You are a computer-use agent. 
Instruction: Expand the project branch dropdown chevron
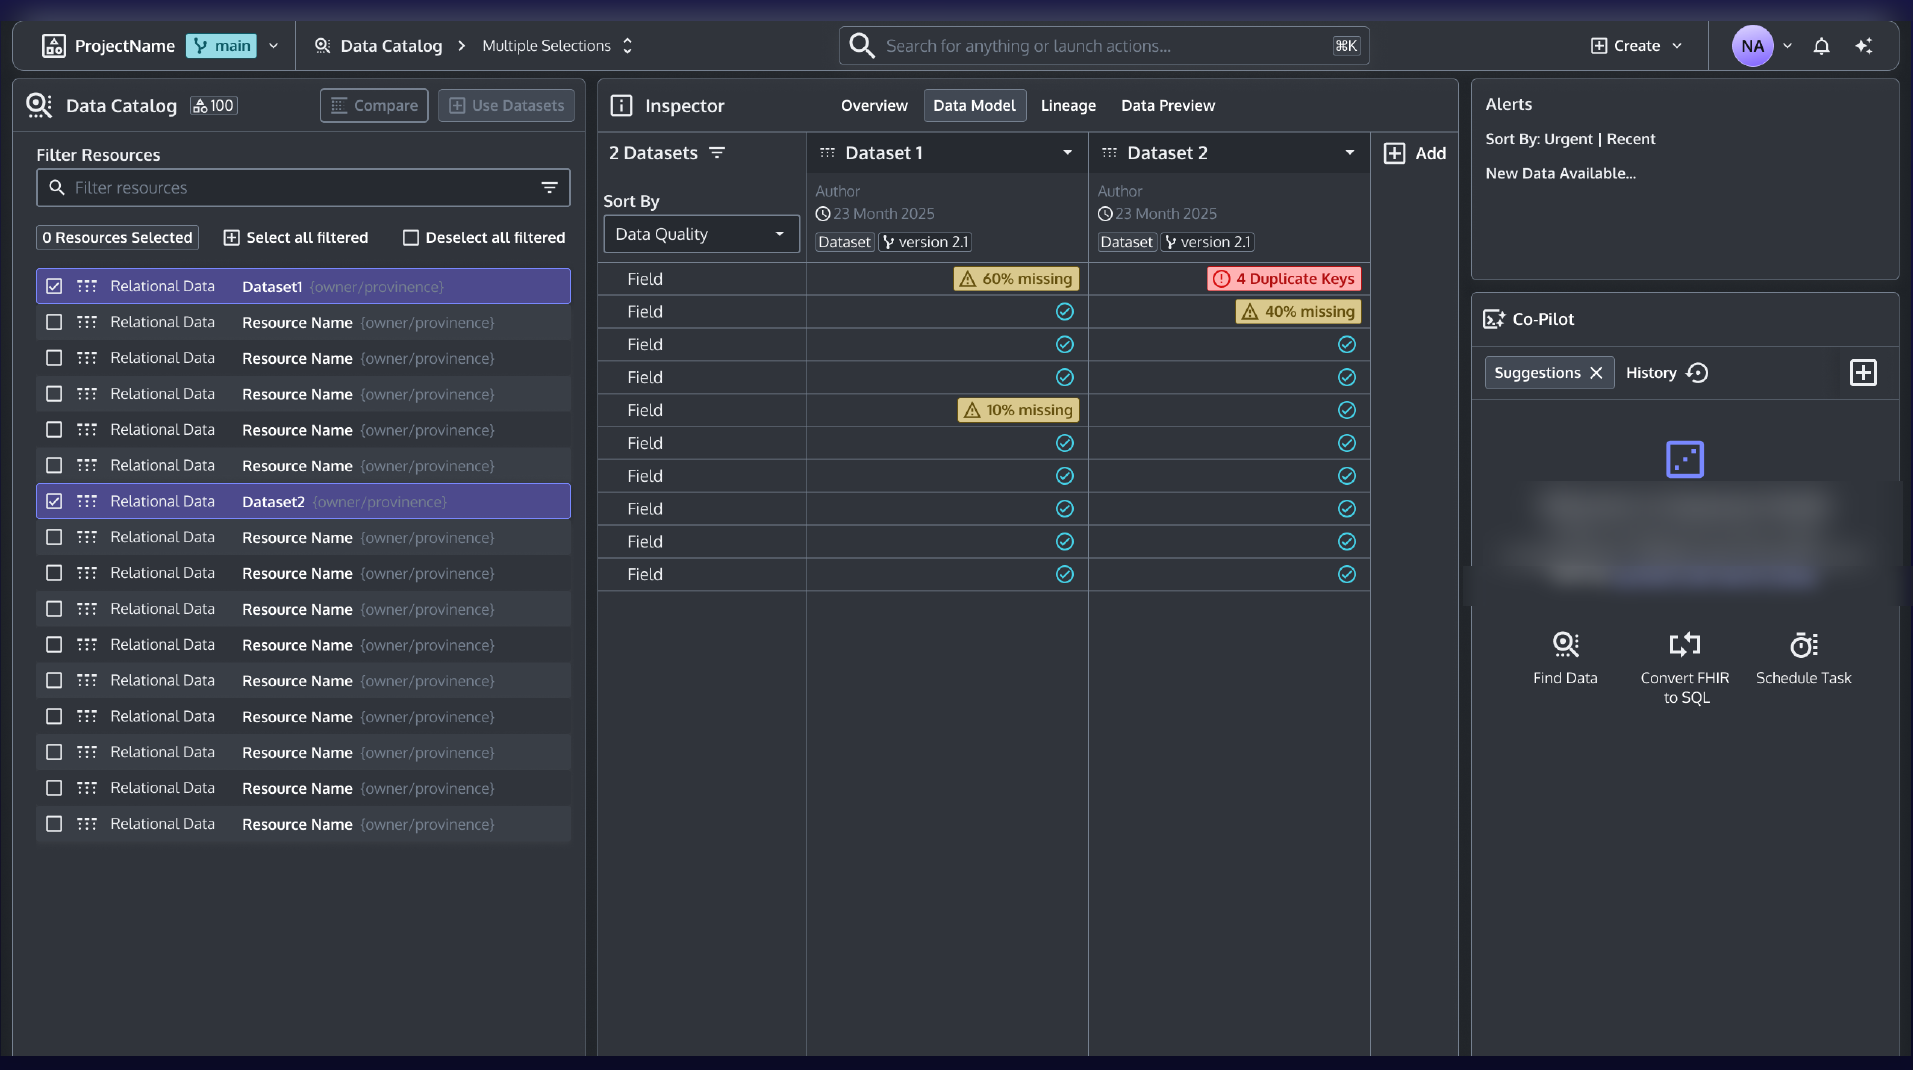pyautogui.click(x=273, y=46)
